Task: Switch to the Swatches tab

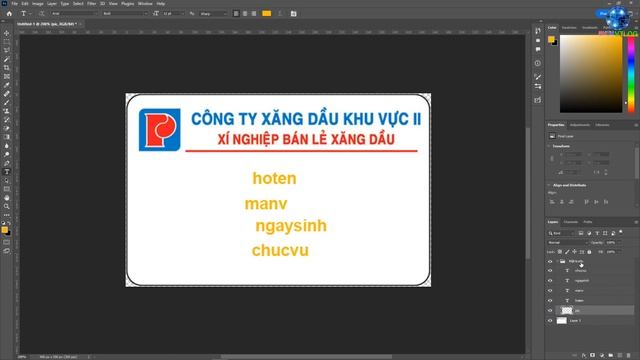Action: (569, 28)
